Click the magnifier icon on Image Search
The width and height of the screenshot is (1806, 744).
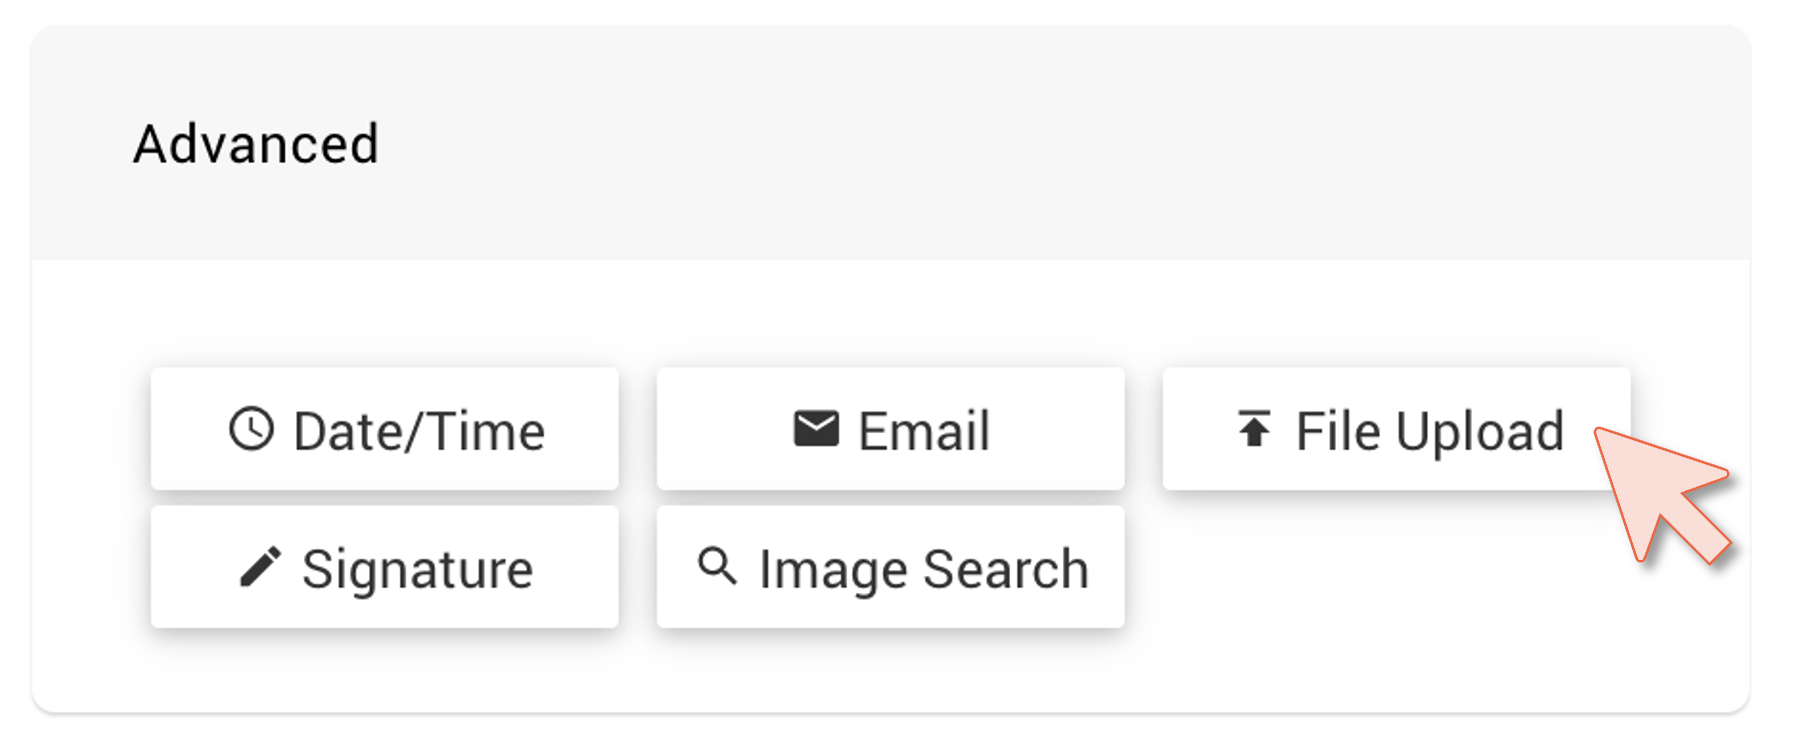(717, 567)
